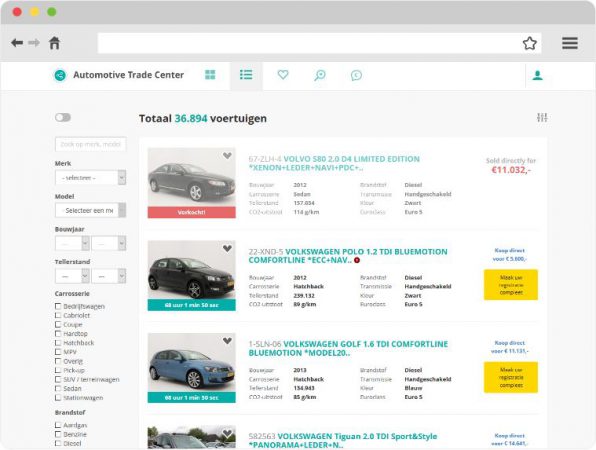The height and width of the screenshot is (450, 596).
Task: Click the Polo auction countdown timer bar
Action: (x=192, y=305)
